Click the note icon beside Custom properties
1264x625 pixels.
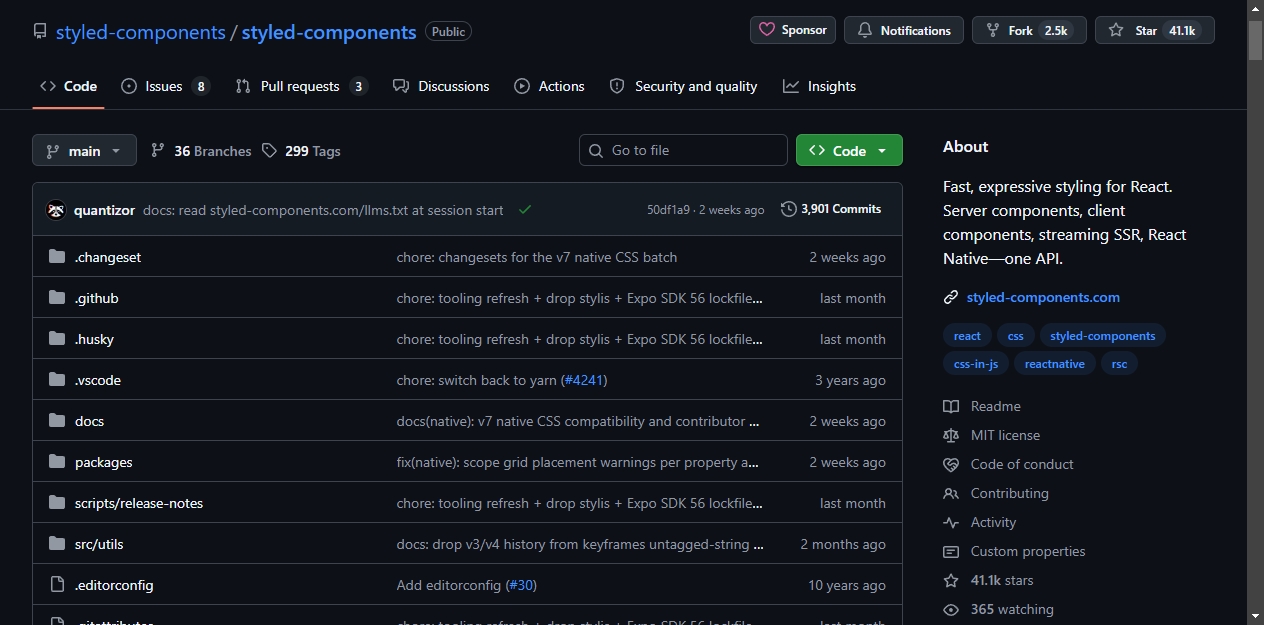click(x=951, y=551)
